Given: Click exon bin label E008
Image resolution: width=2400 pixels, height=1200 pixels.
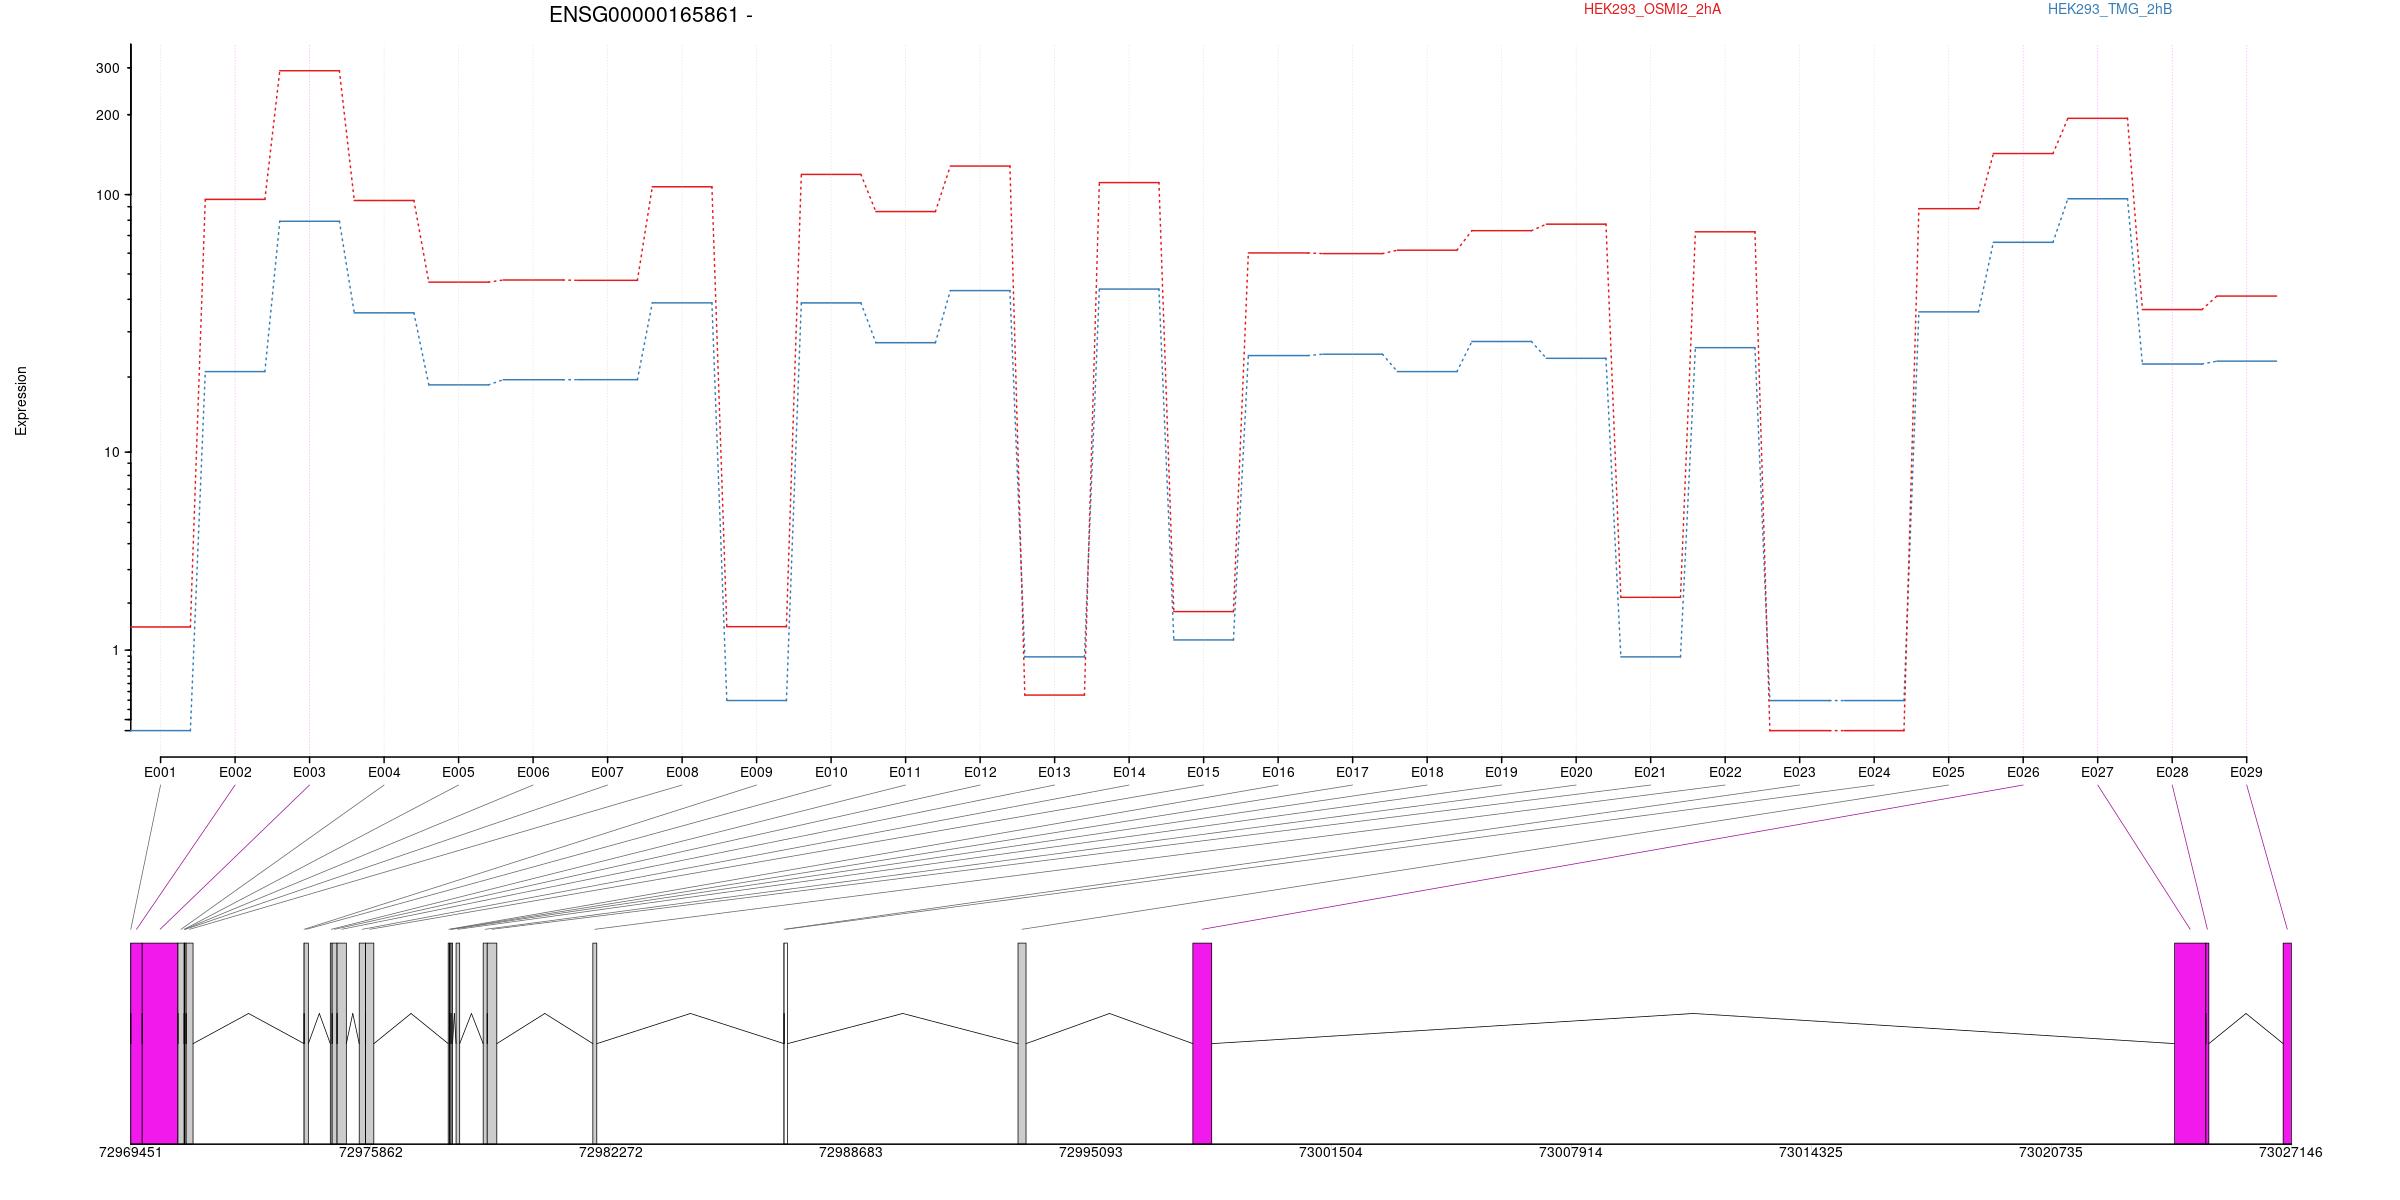Looking at the screenshot, I should pos(682,772).
